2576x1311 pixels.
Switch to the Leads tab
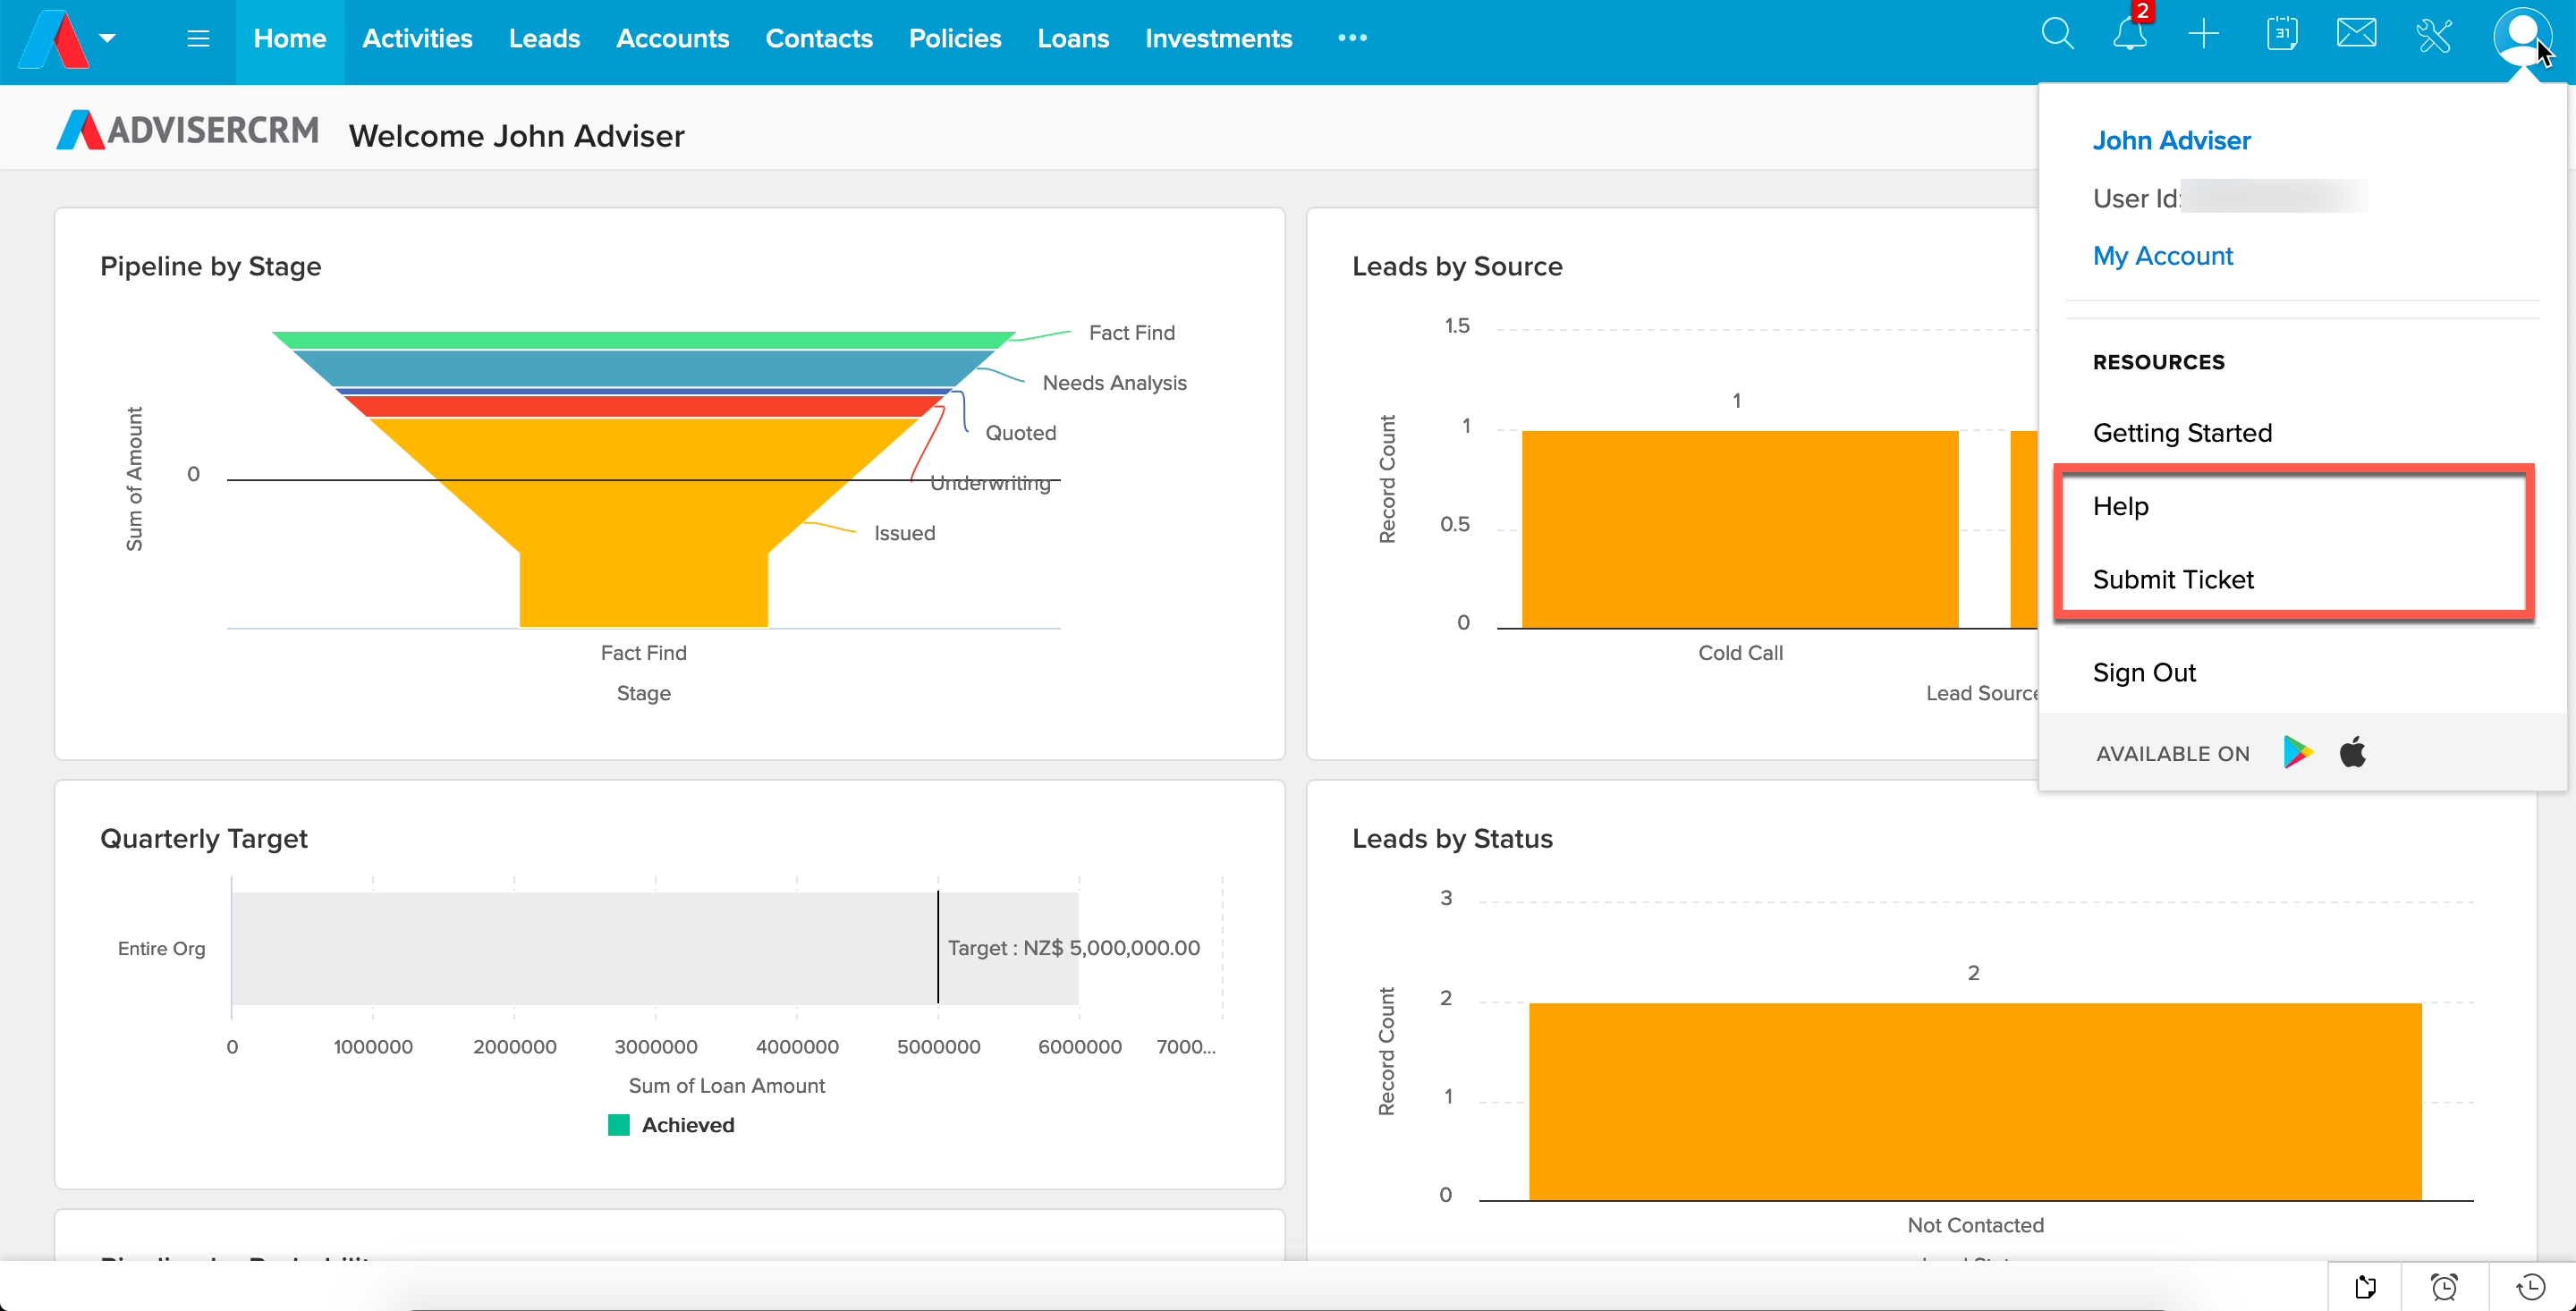[543, 38]
